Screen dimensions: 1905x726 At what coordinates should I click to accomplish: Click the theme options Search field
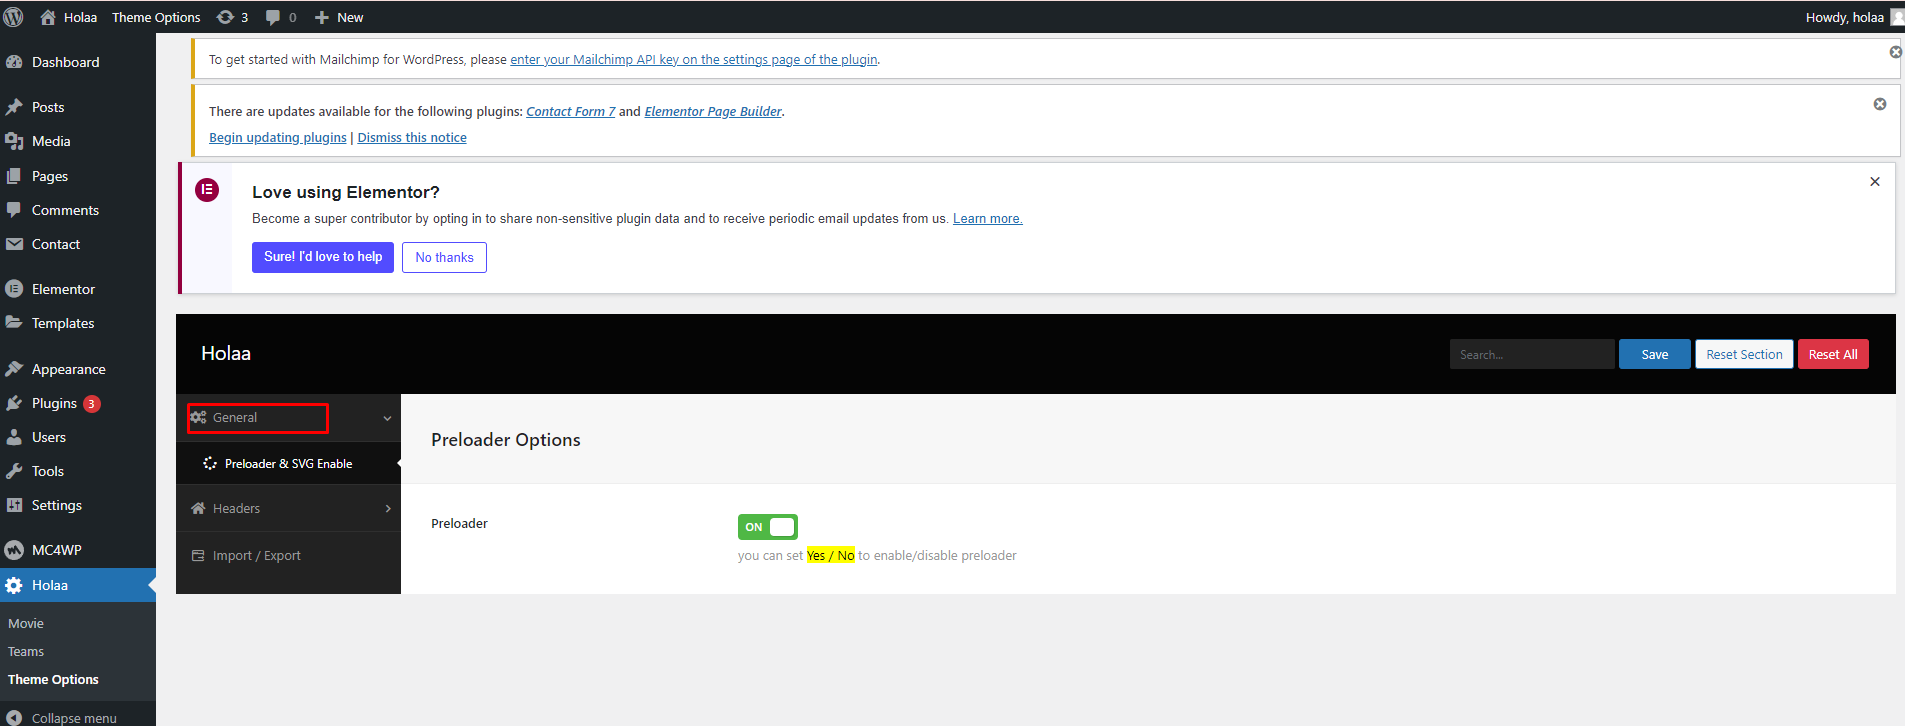pos(1531,354)
